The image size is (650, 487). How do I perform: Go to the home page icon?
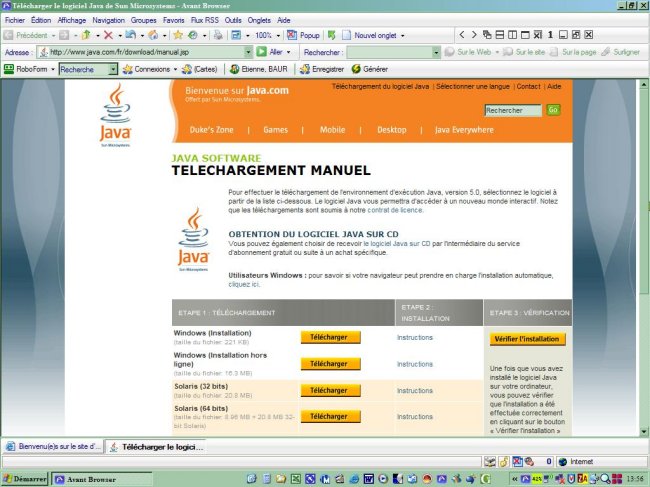153,35
